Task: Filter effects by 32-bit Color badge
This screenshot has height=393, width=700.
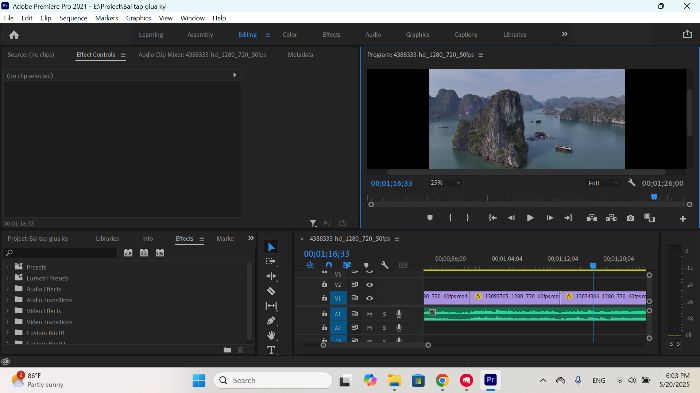Action: pos(144,253)
